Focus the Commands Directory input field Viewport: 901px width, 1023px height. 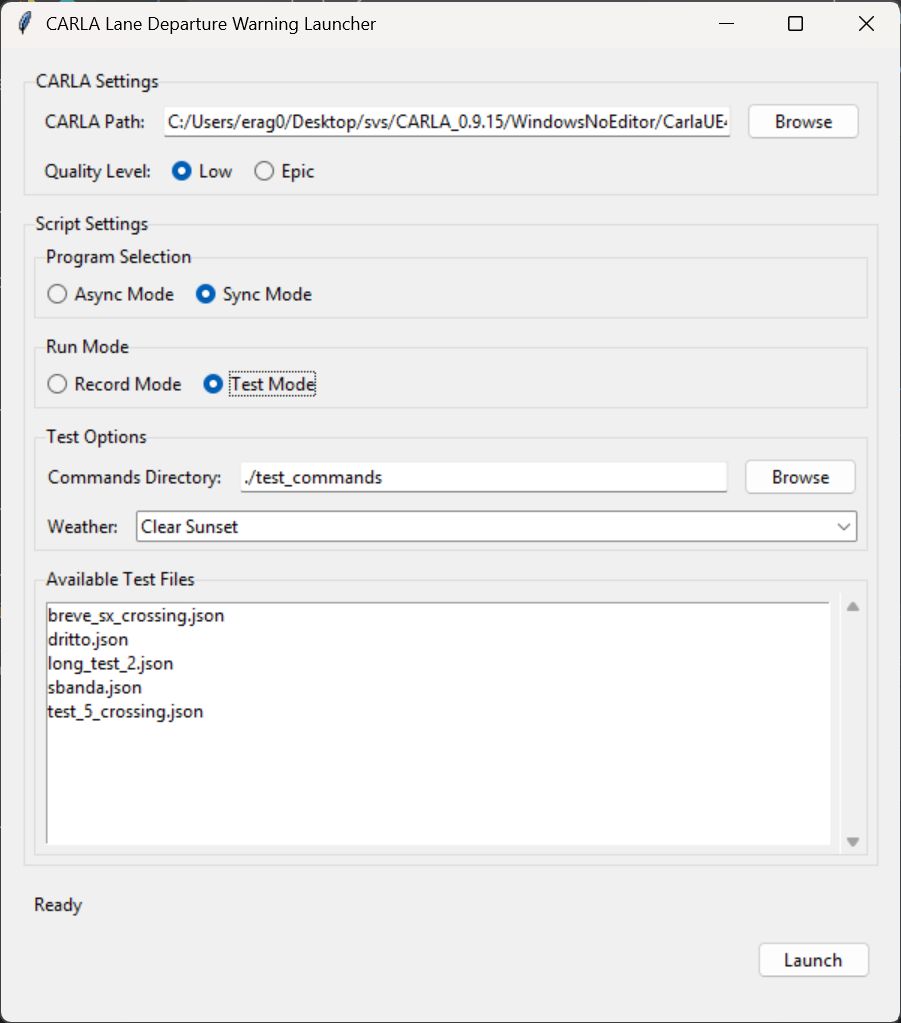pyautogui.click(x=483, y=477)
